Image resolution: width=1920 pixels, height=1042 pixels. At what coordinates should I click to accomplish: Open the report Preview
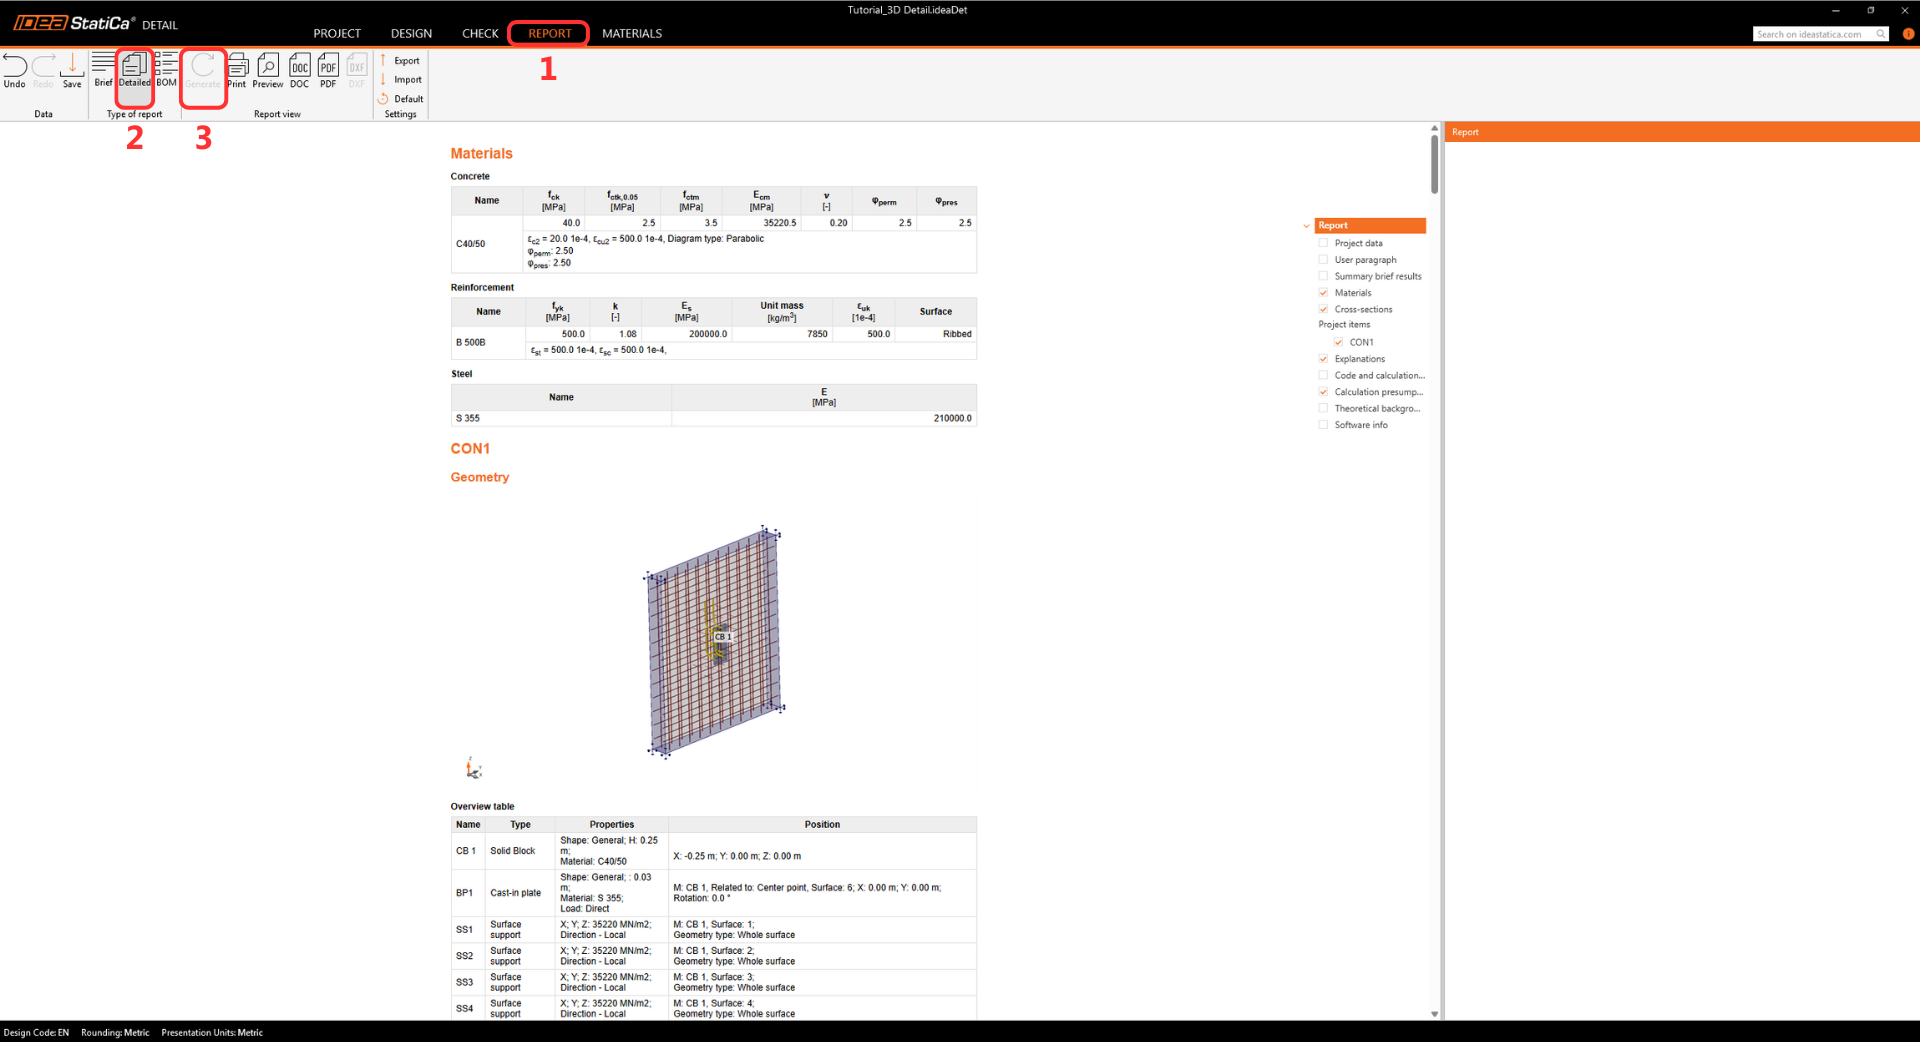pos(267,70)
